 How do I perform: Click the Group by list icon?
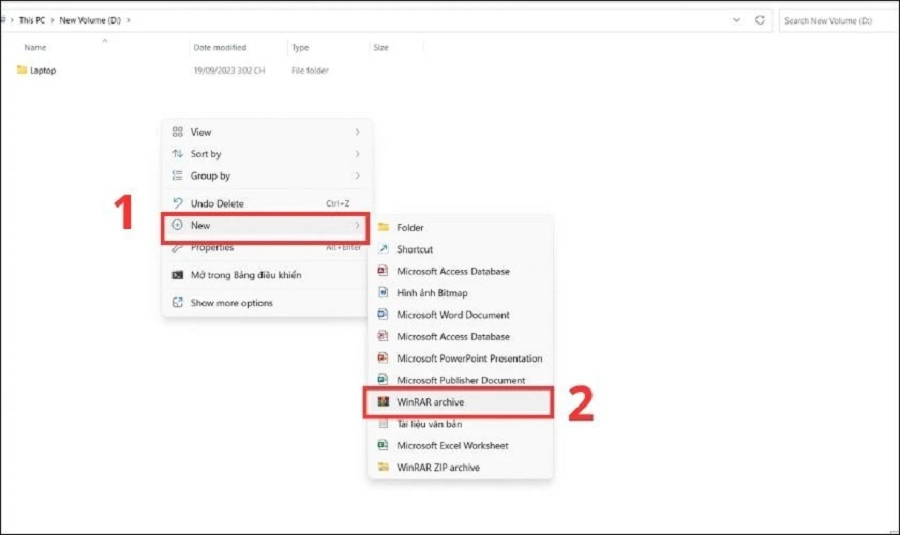[177, 176]
